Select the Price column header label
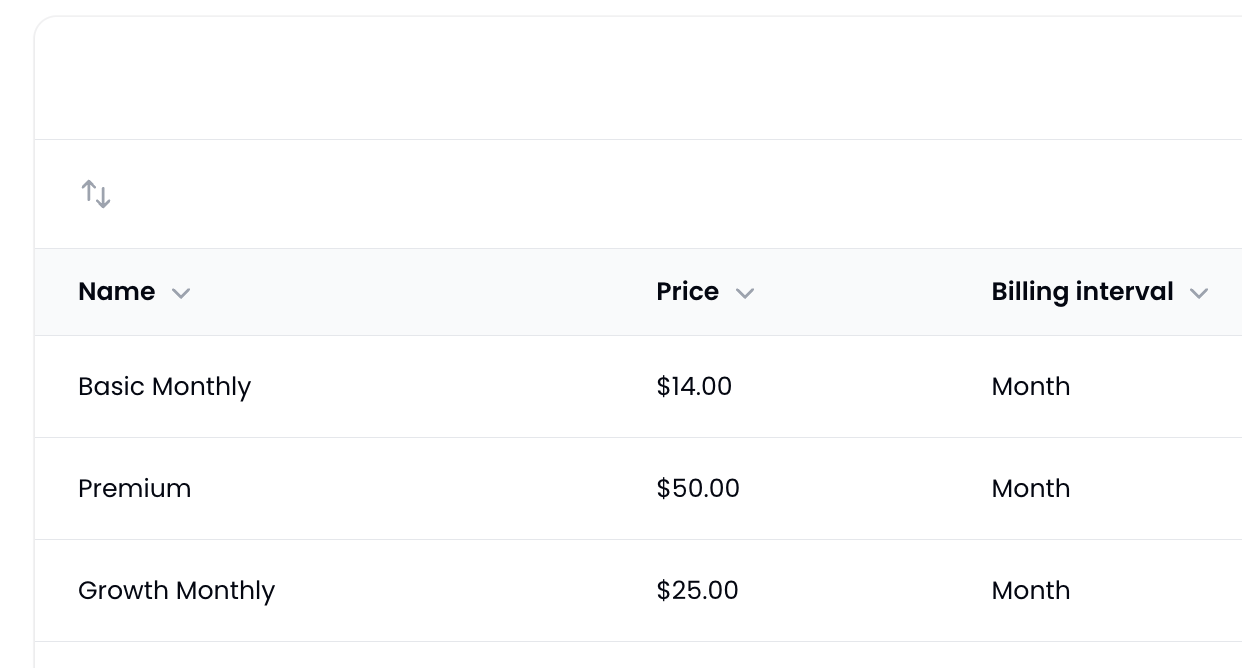The image size is (1242, 668). pos(688,292)
